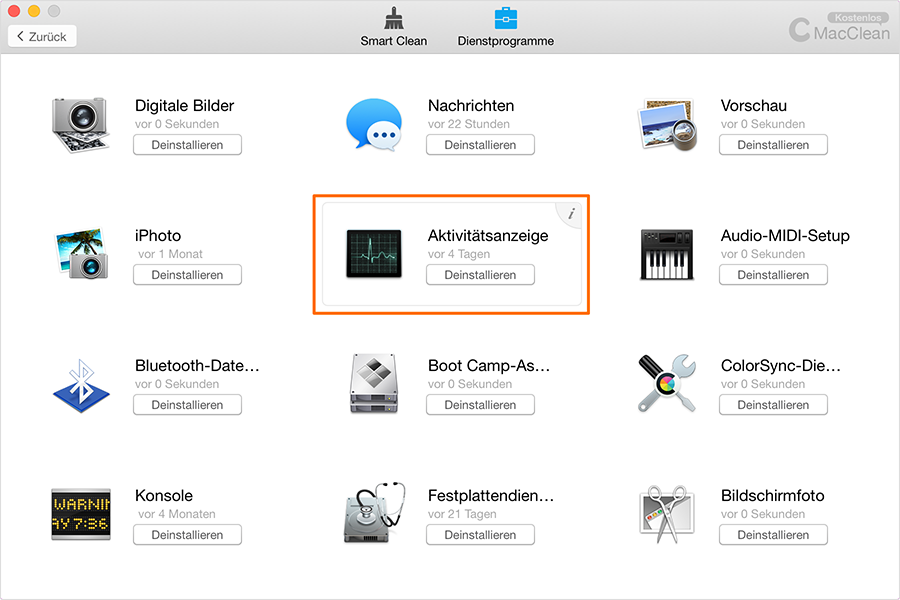Click the Festplattendienstprogramm stethoscope icon

pos(374,513)
